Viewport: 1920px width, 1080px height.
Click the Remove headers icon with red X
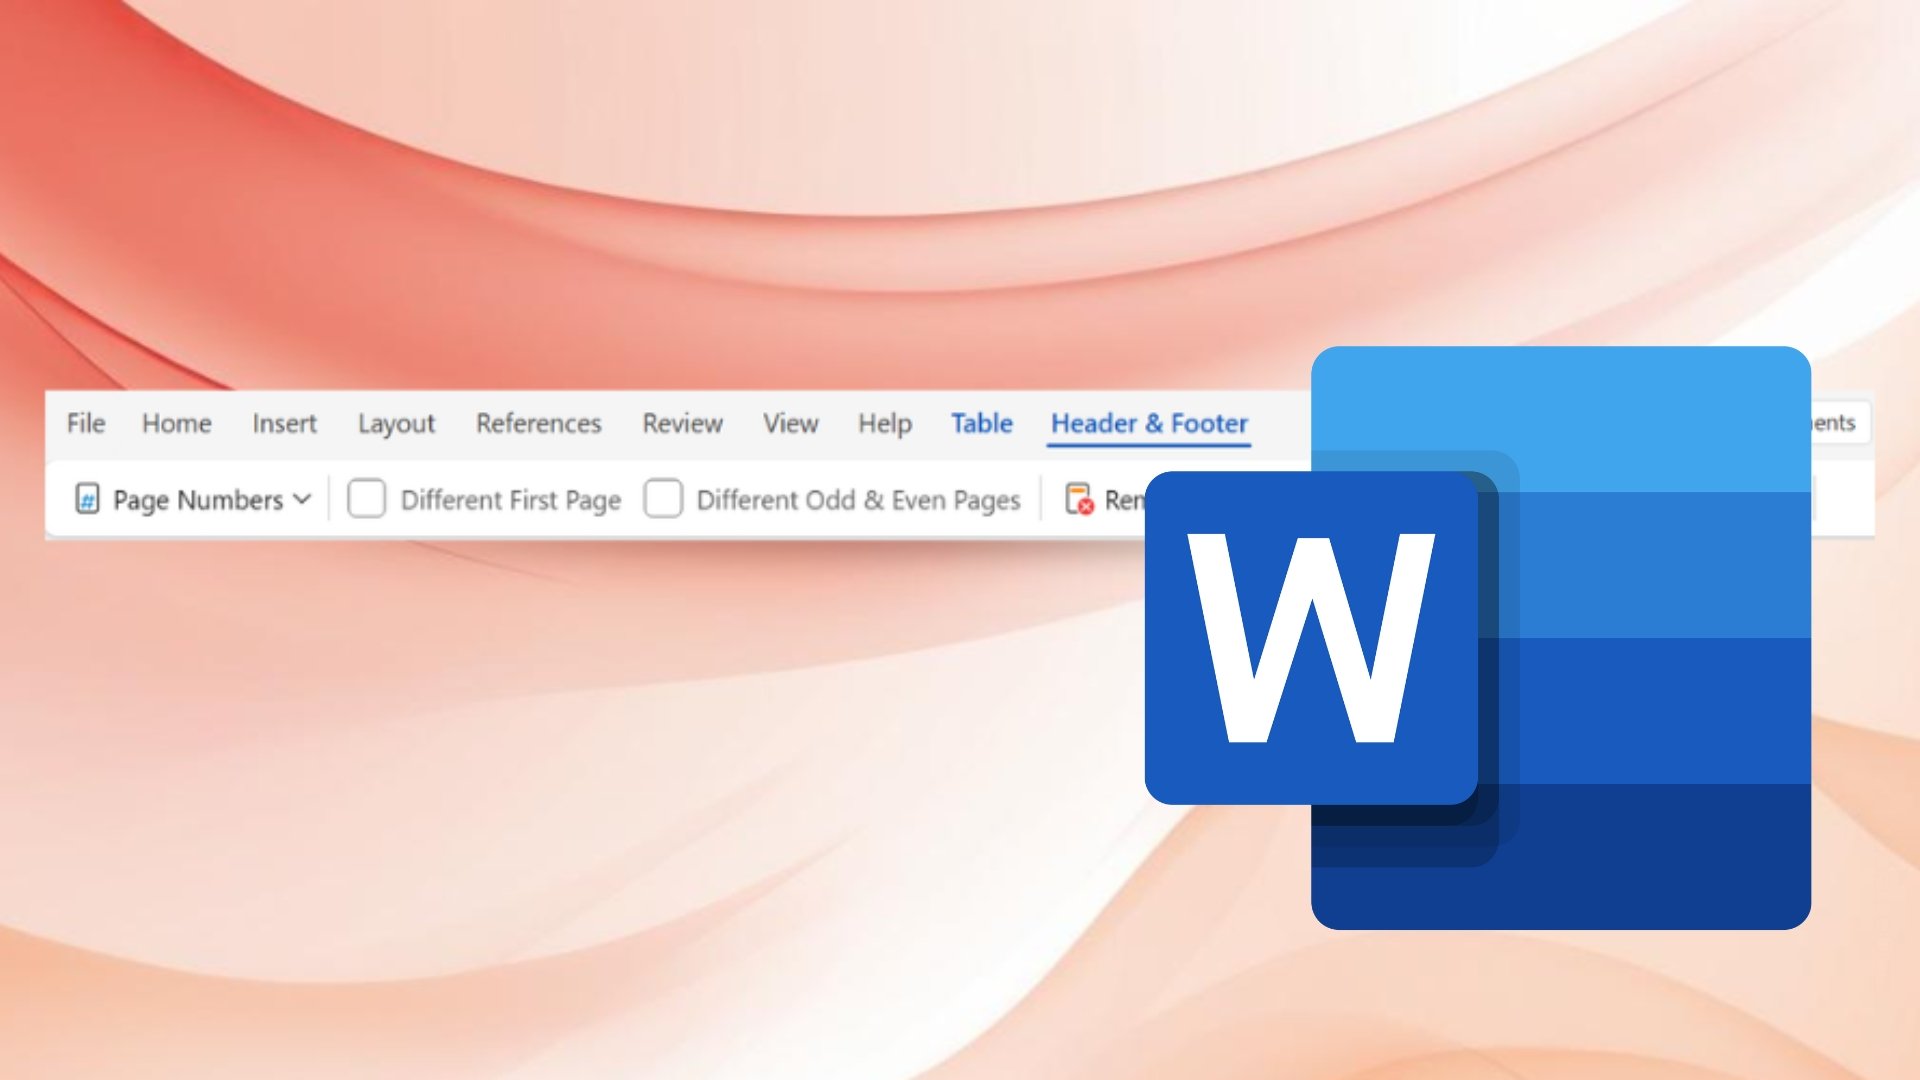tap(1079, 498)
